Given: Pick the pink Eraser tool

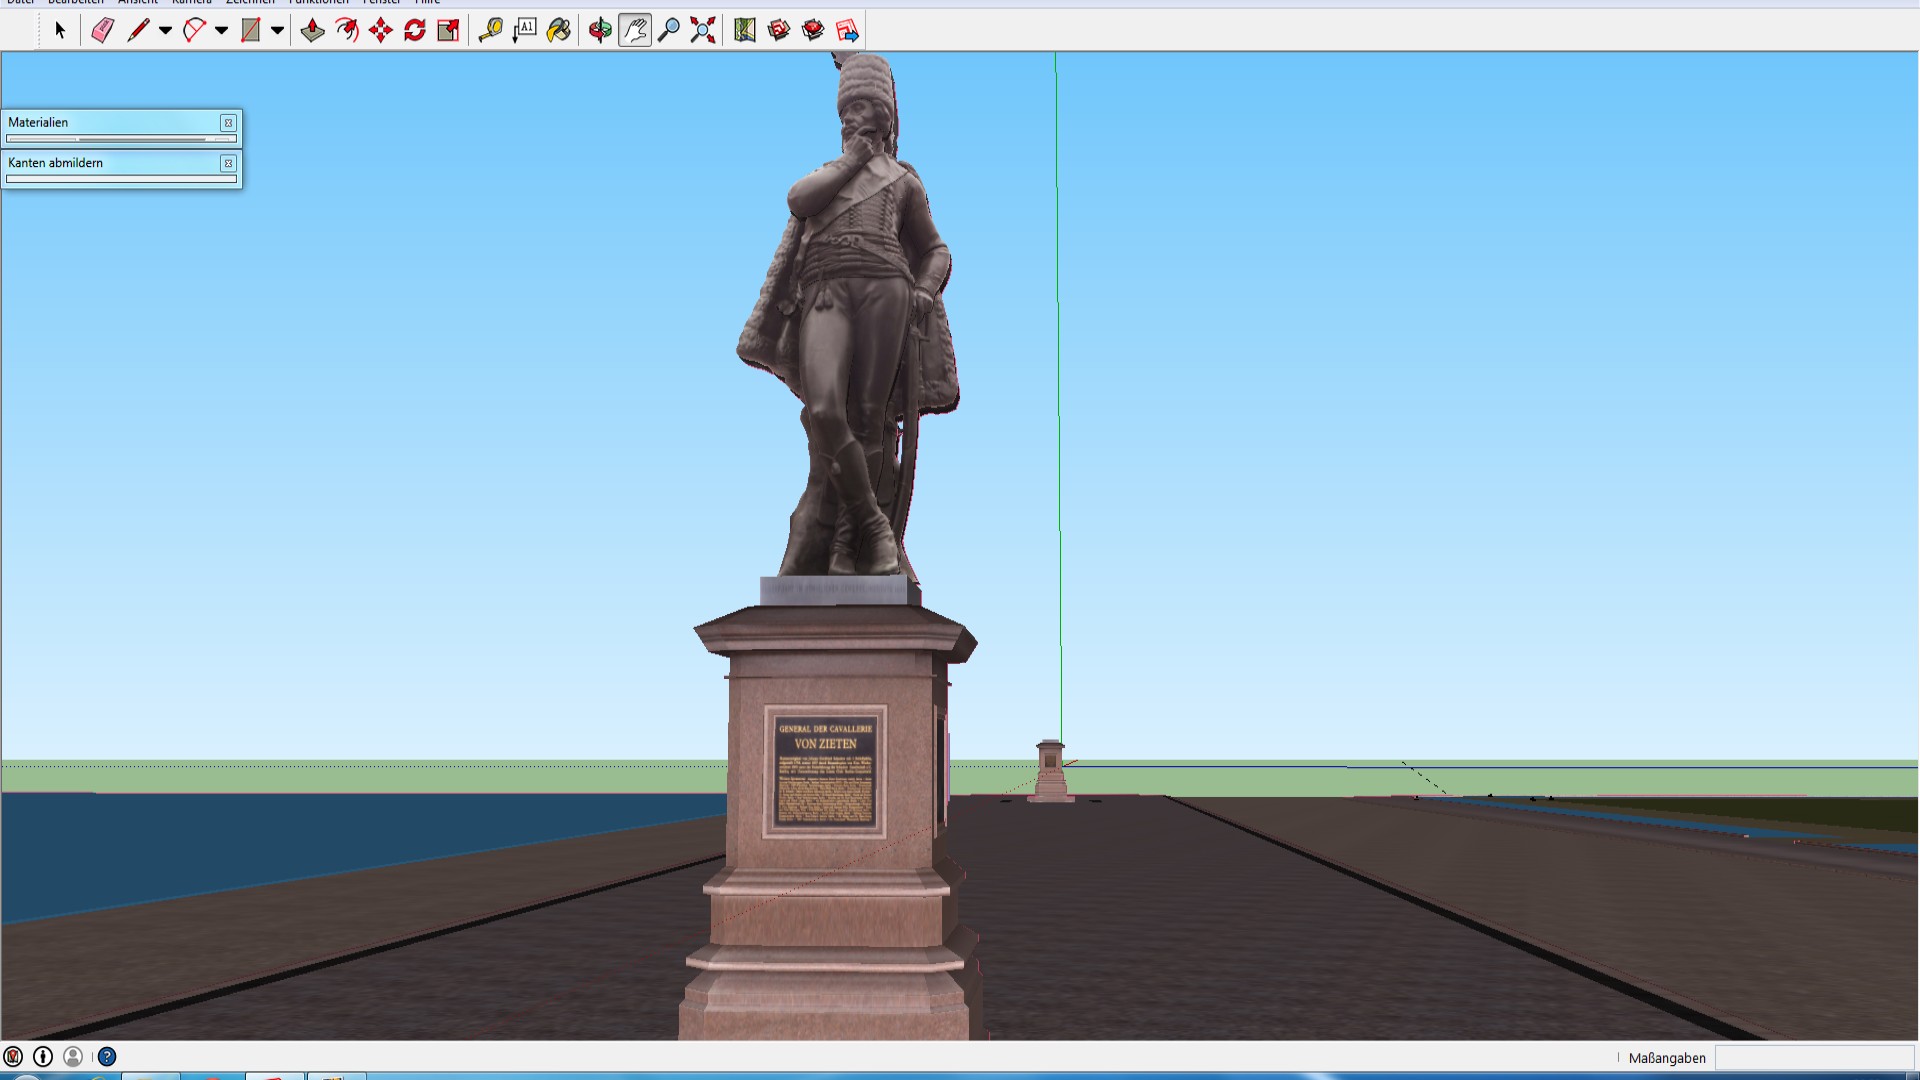Looking at the screenshot, I should point(102,30).
